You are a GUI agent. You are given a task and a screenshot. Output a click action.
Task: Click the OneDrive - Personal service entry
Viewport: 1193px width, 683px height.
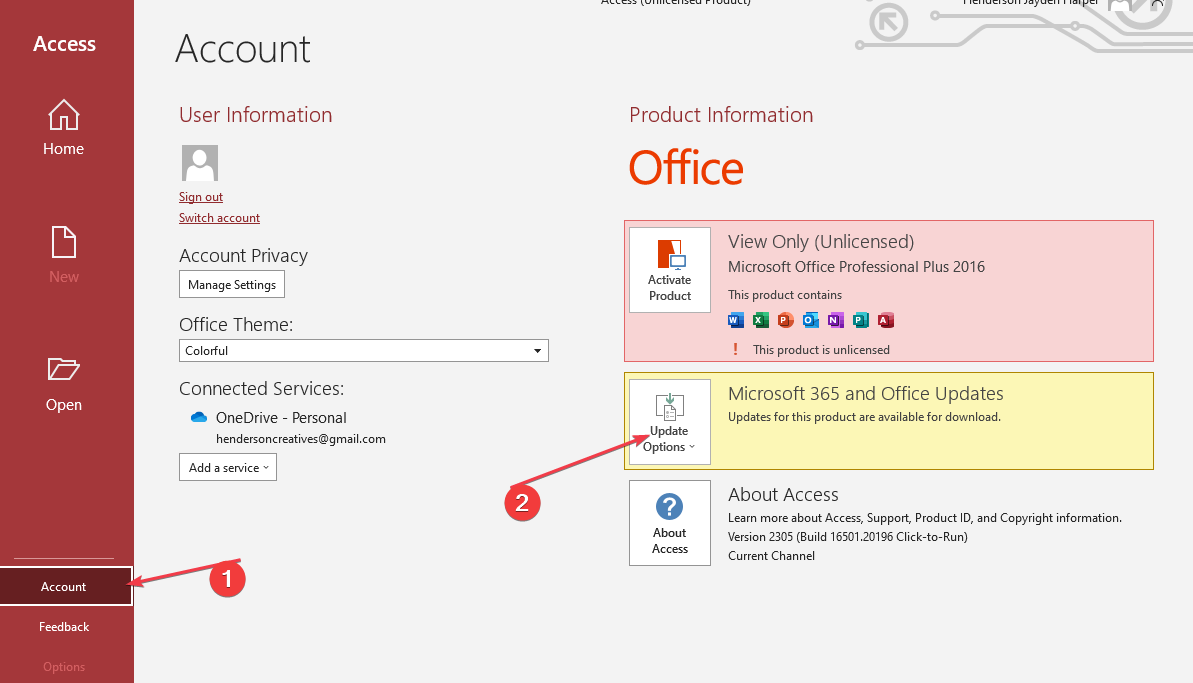coord(281,418)
